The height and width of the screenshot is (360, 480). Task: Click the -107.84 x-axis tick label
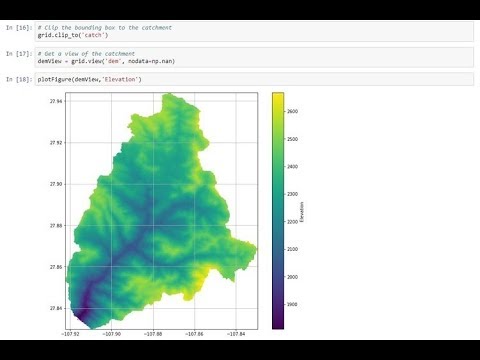tap(236, 334)
